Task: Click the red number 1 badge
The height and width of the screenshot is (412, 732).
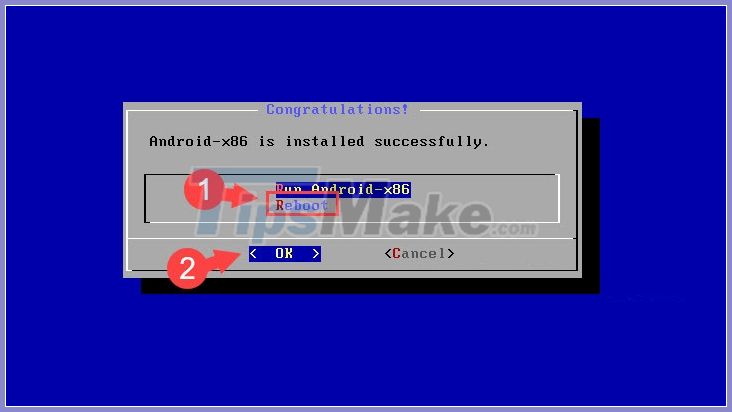Action: coord(204,190)
